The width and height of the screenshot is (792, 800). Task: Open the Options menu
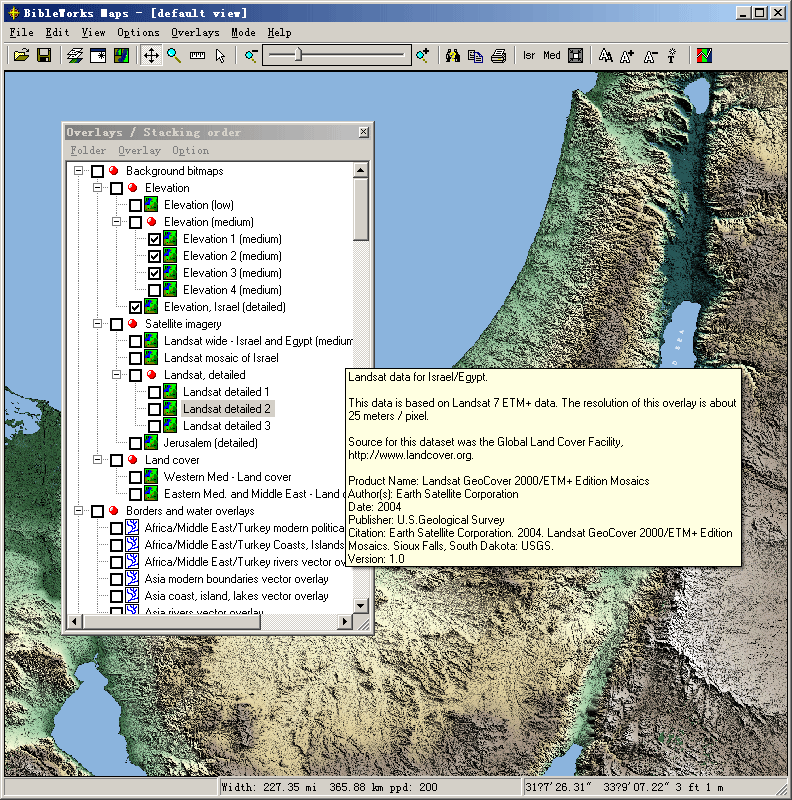[138, 33]
